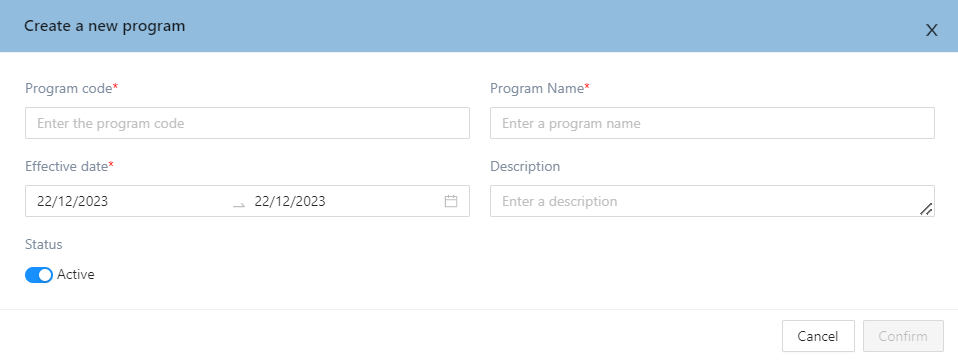
Task: Toggle the Active status switch off
Action: point(38,275)
